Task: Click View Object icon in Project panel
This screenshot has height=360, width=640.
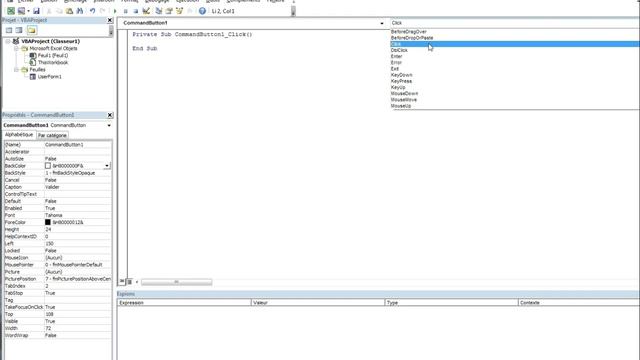Action: point(19,30)
